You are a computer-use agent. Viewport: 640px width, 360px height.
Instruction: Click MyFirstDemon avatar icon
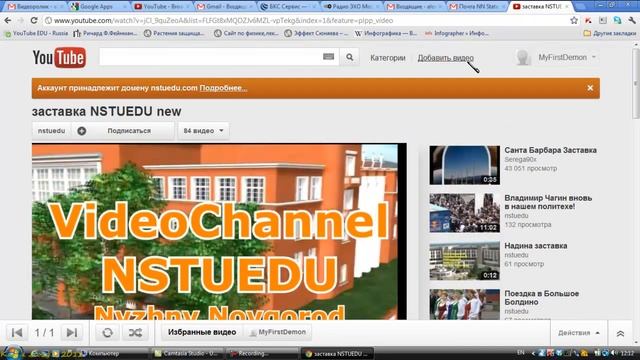[x=523, y=58]
